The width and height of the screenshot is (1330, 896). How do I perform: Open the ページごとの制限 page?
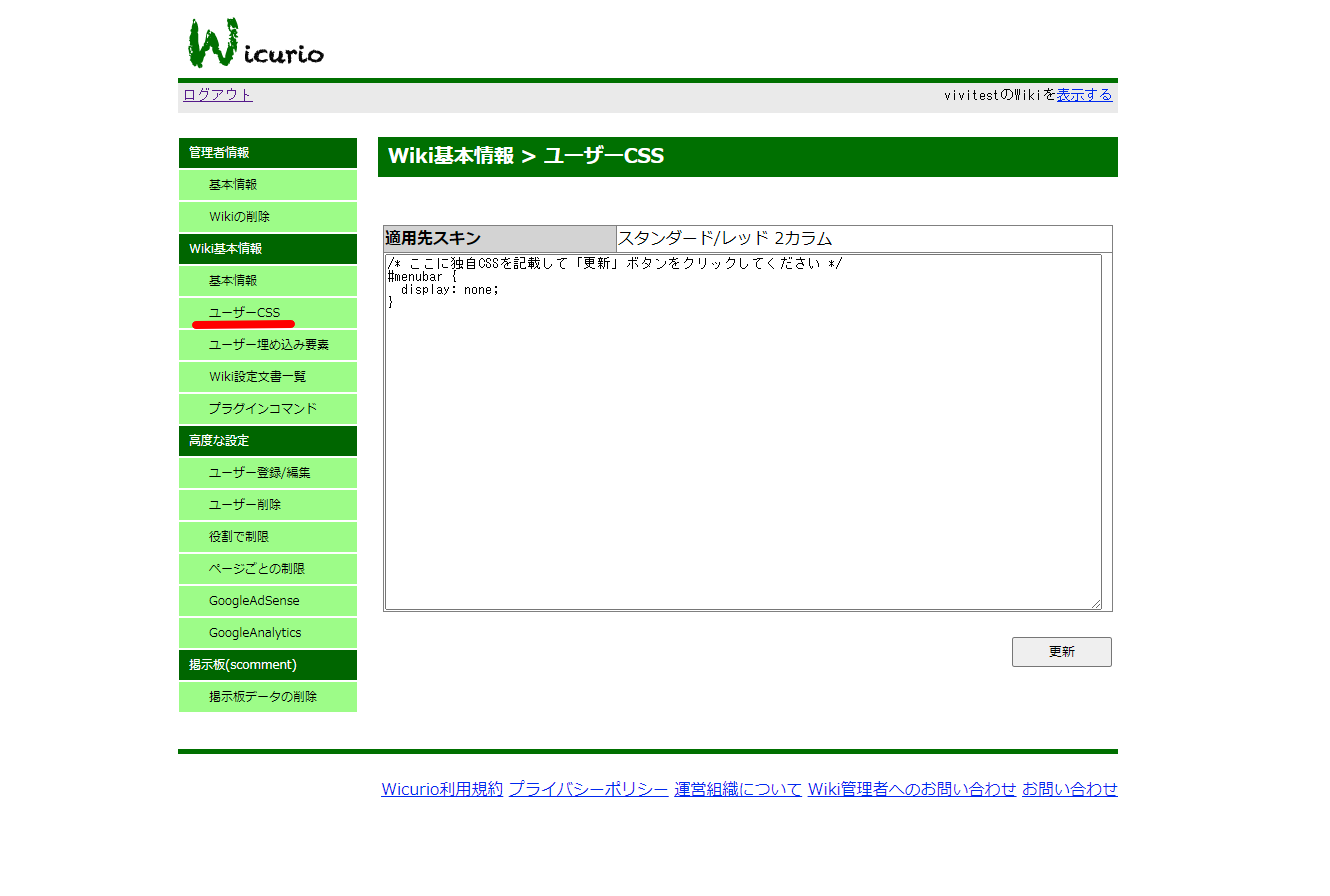256,569
